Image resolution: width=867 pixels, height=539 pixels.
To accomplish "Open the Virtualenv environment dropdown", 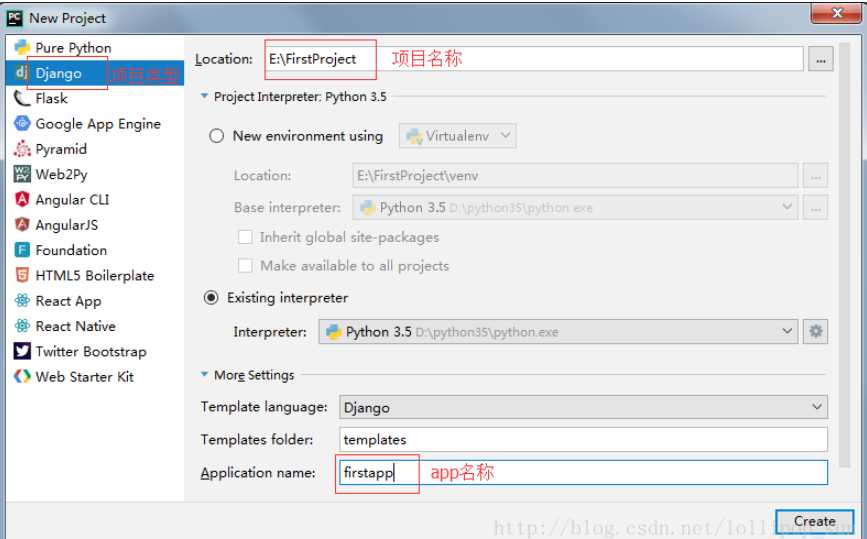I will tap(458, 135).
